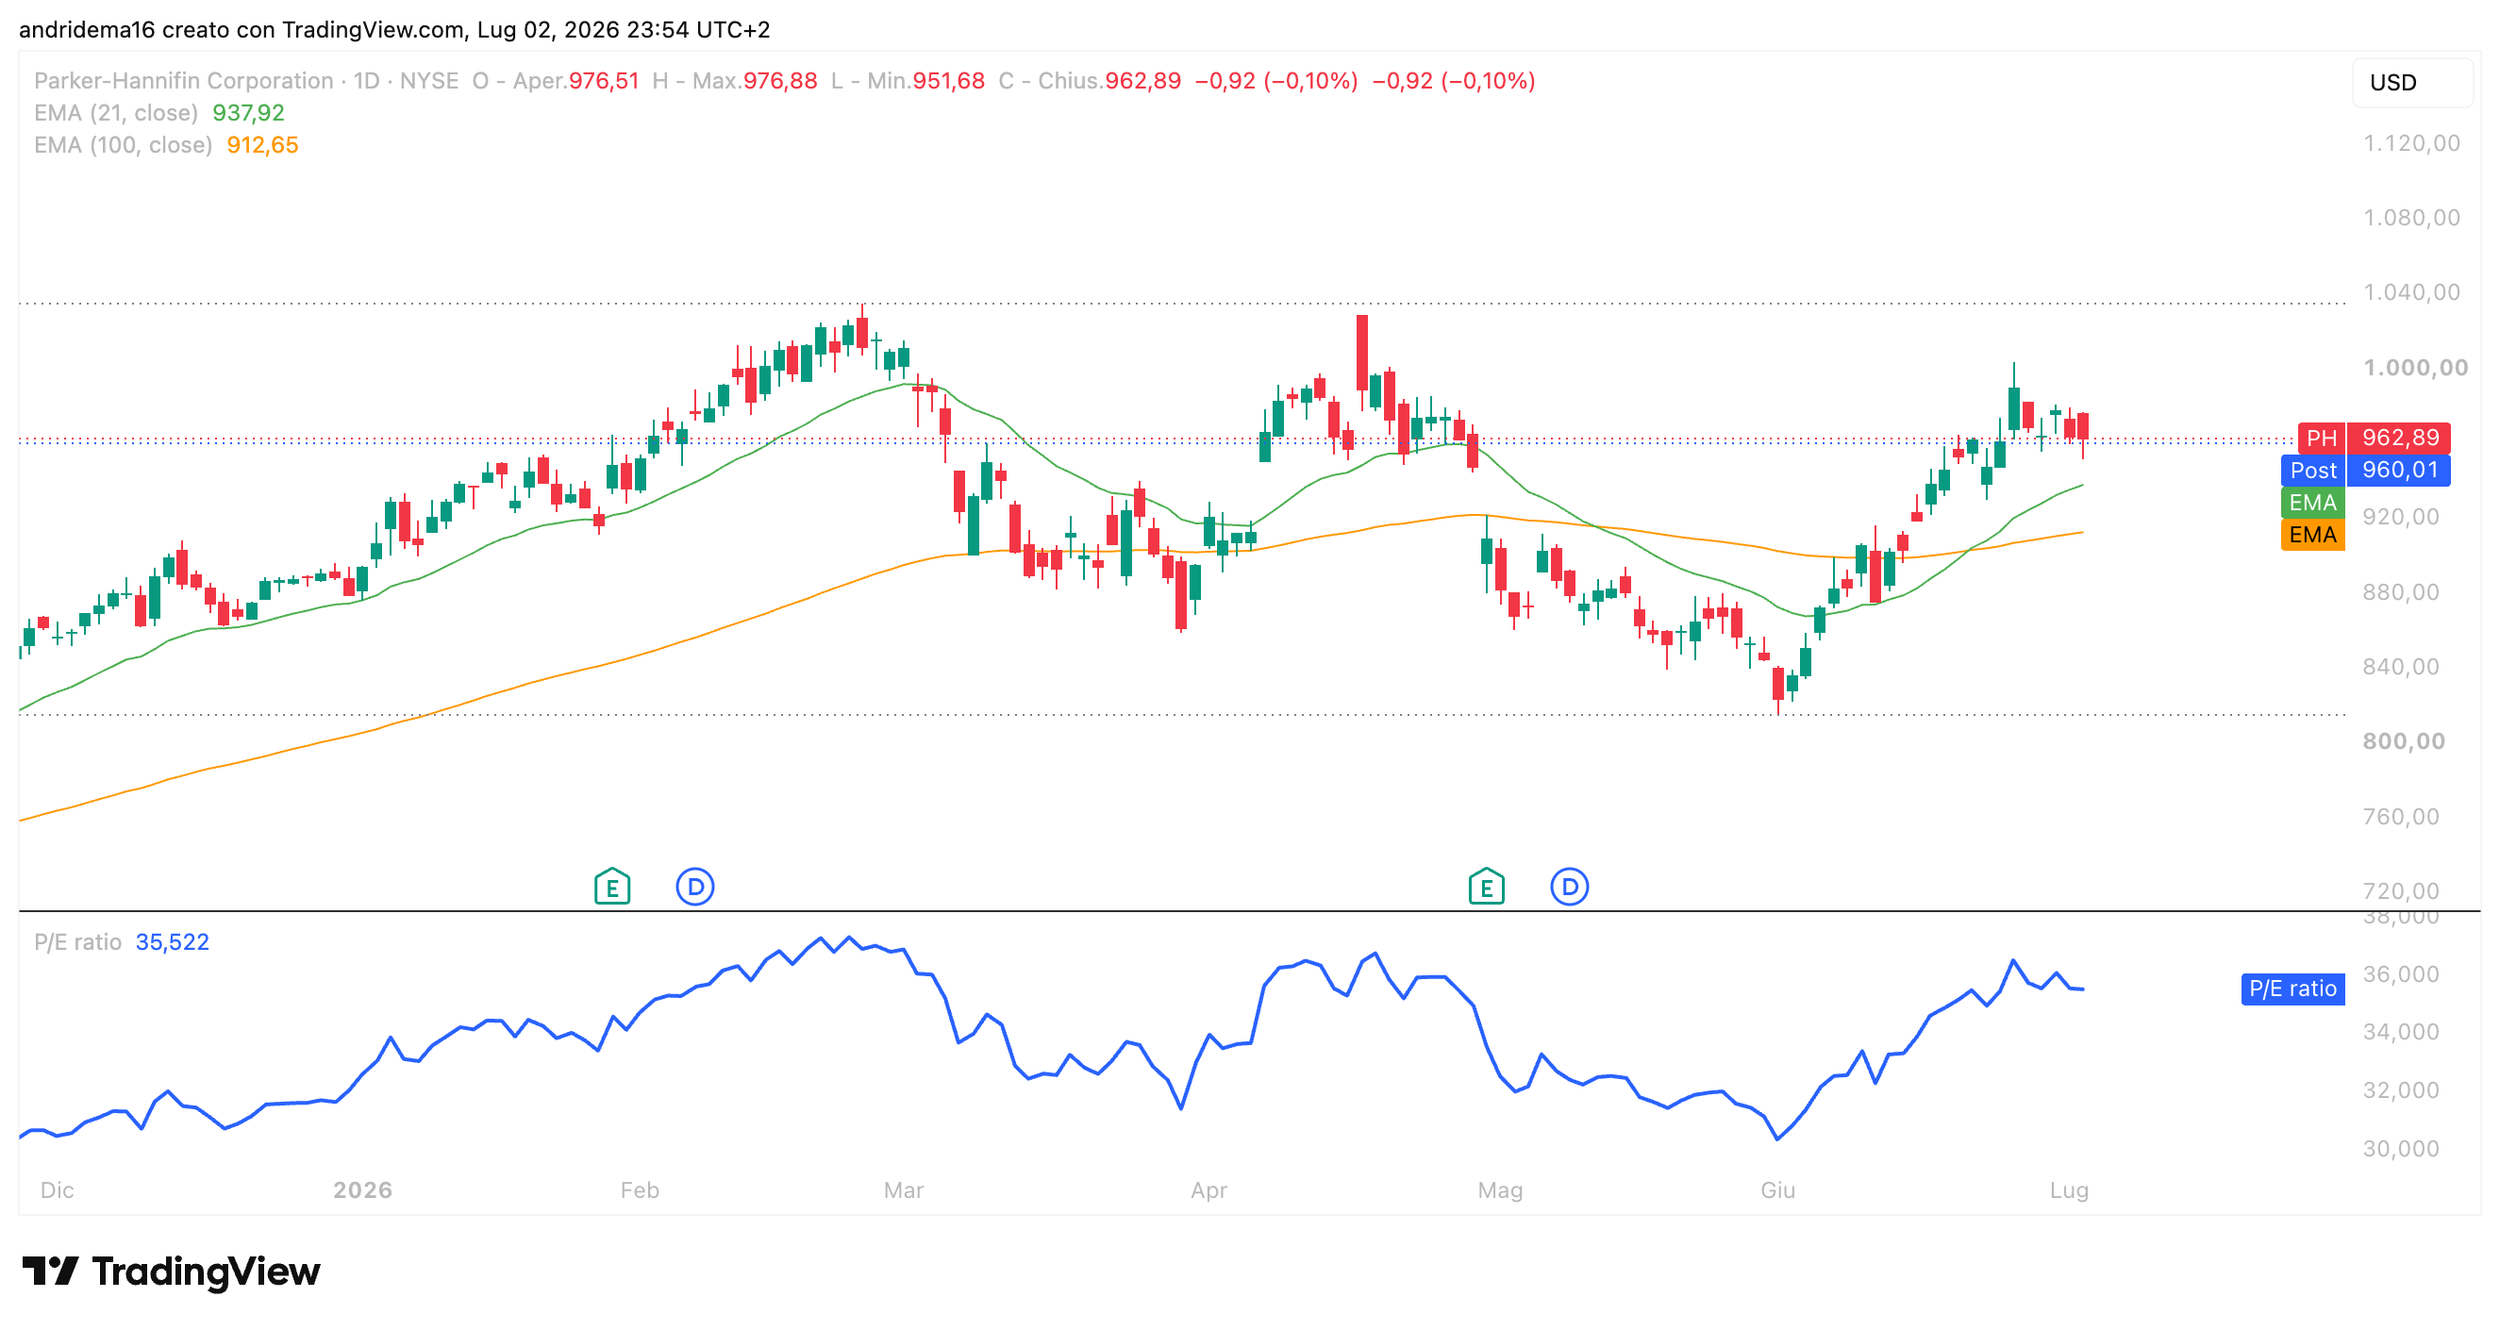This screenshot has height=1328, width=2500.
Task: Click the 840,00 price axis label
Action: [2401, 666]
